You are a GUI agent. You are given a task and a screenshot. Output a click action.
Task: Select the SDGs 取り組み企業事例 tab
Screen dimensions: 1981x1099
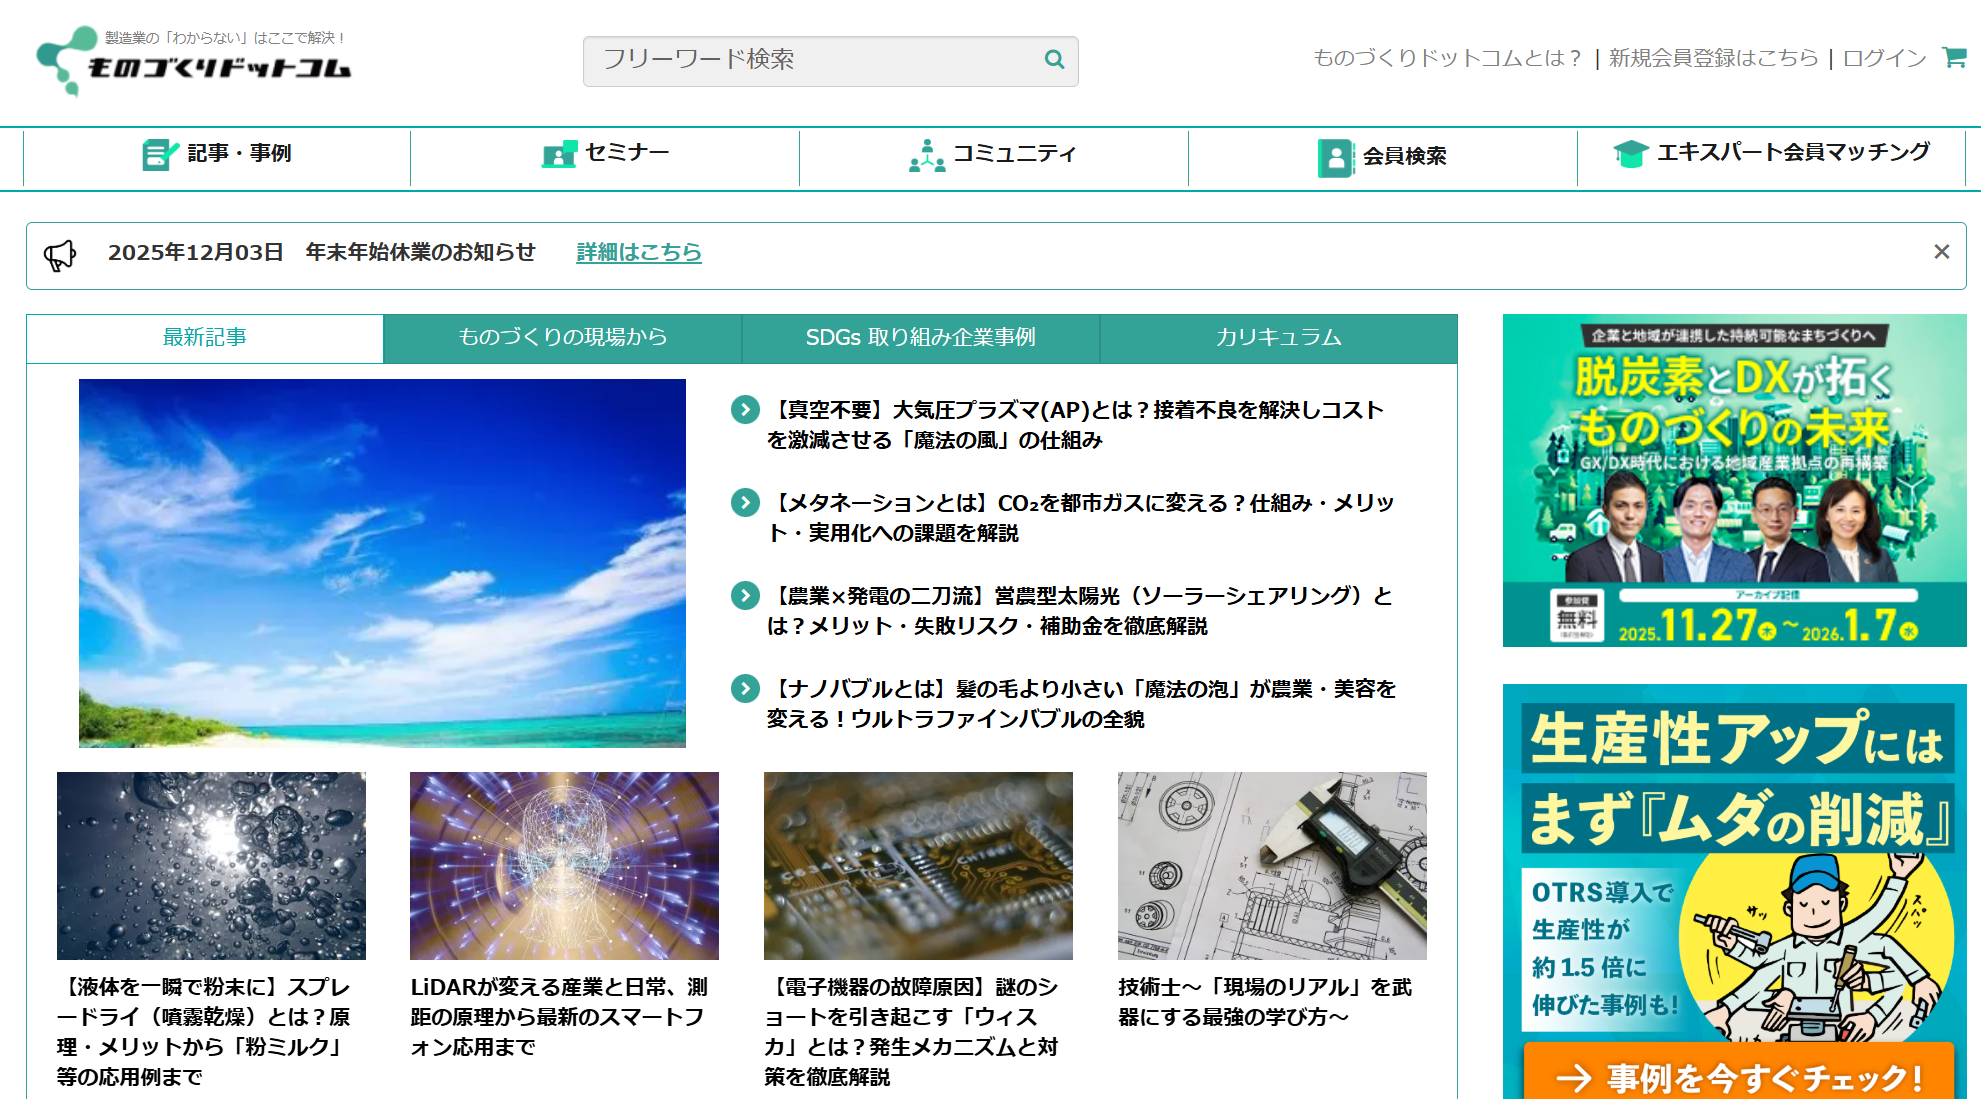pos(920,338)
